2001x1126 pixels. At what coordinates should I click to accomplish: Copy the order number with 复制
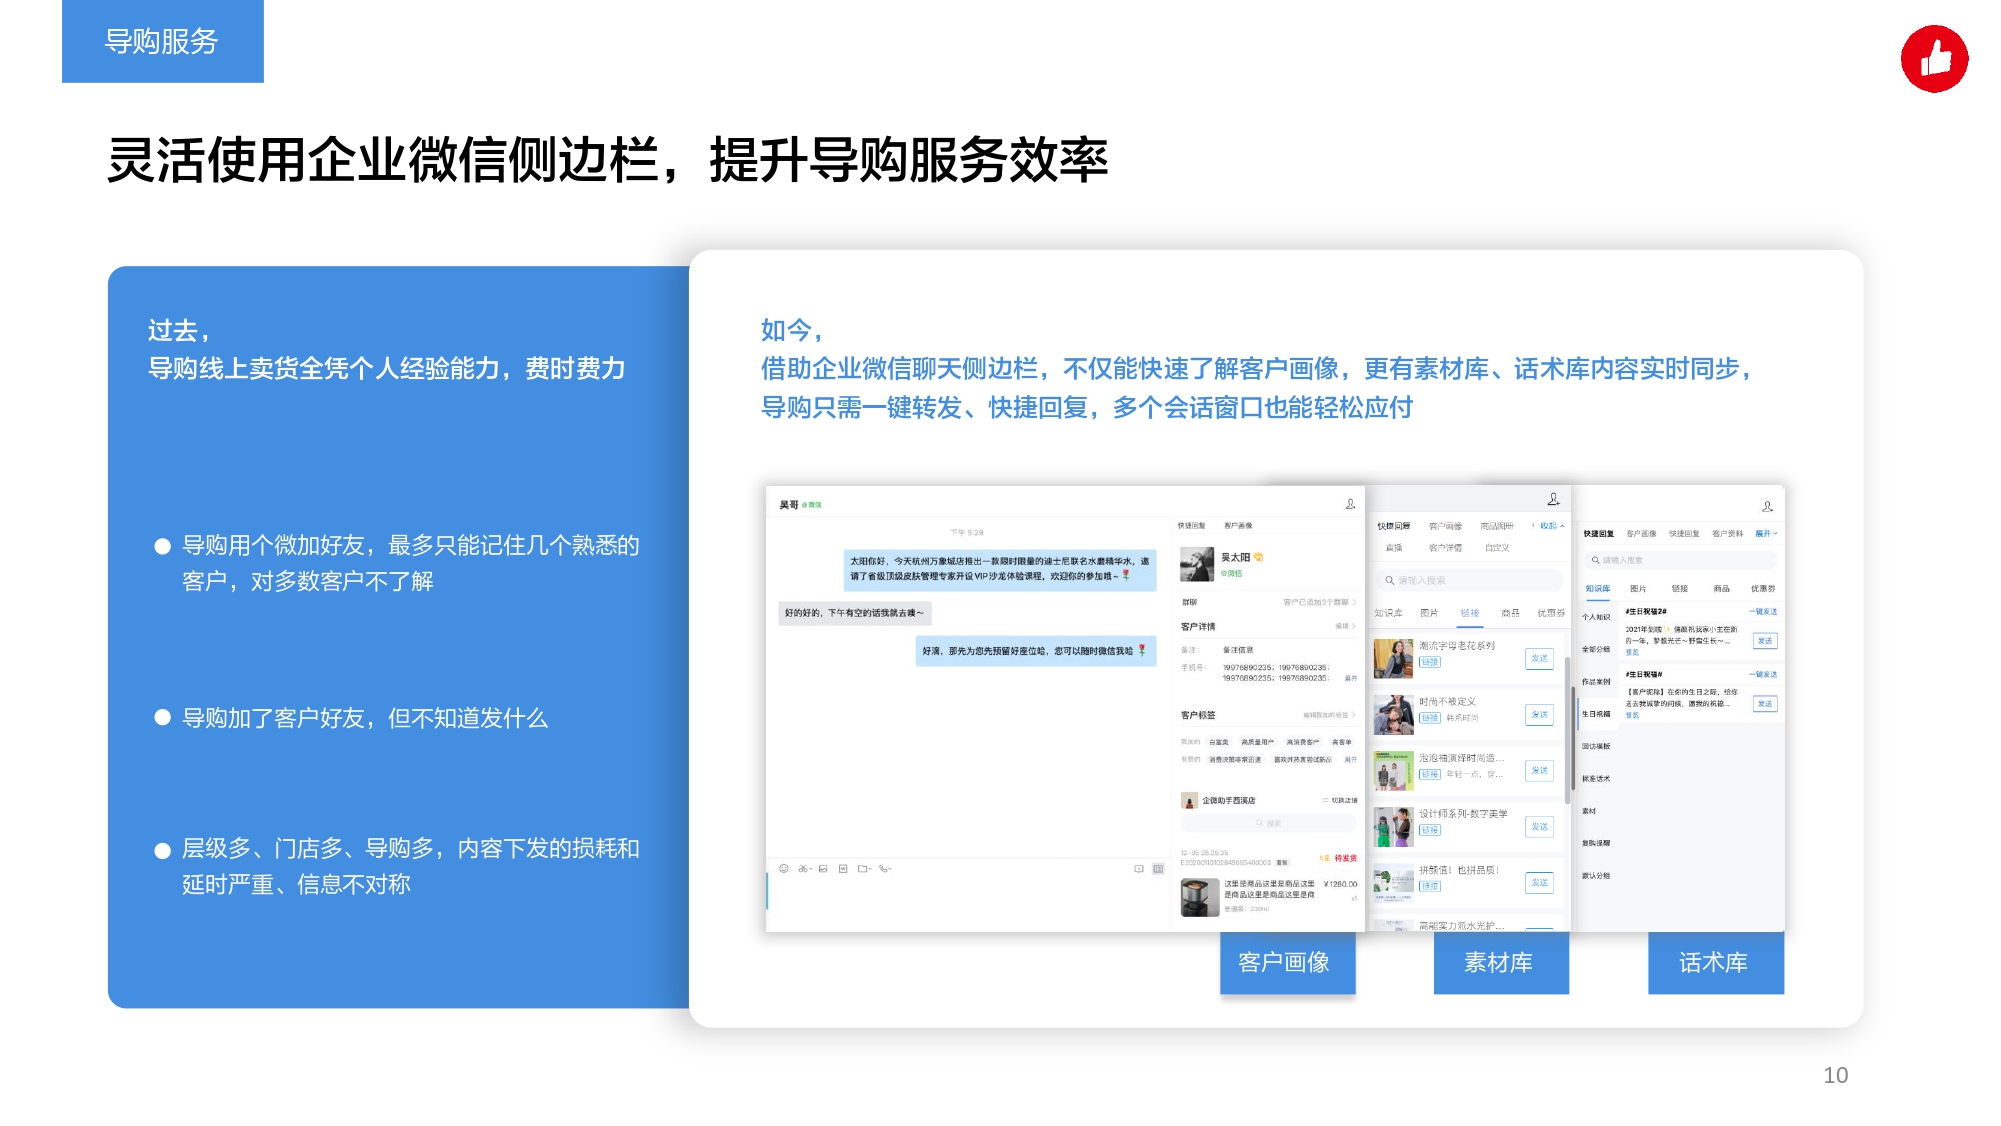pos(1282,862)
